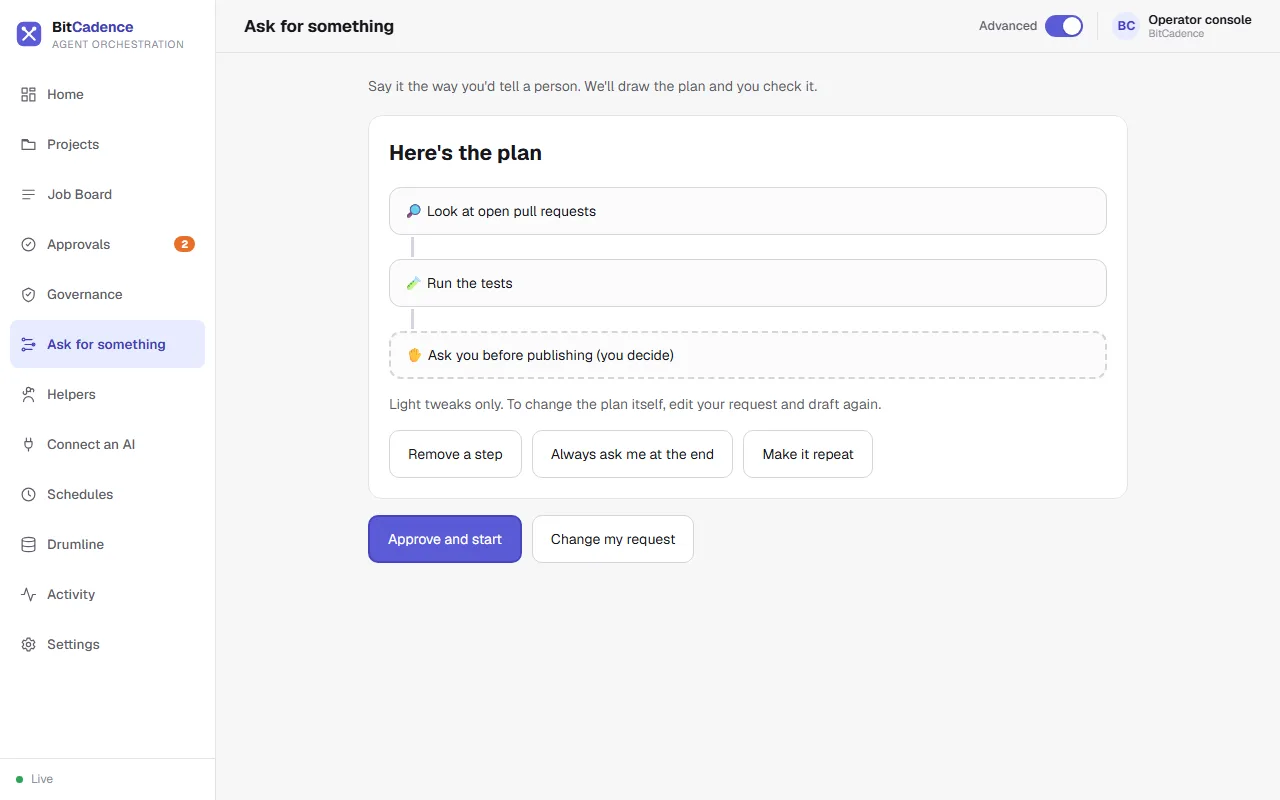Click the Drumline database icon
1280x800 pixels.
click(28, 544)
